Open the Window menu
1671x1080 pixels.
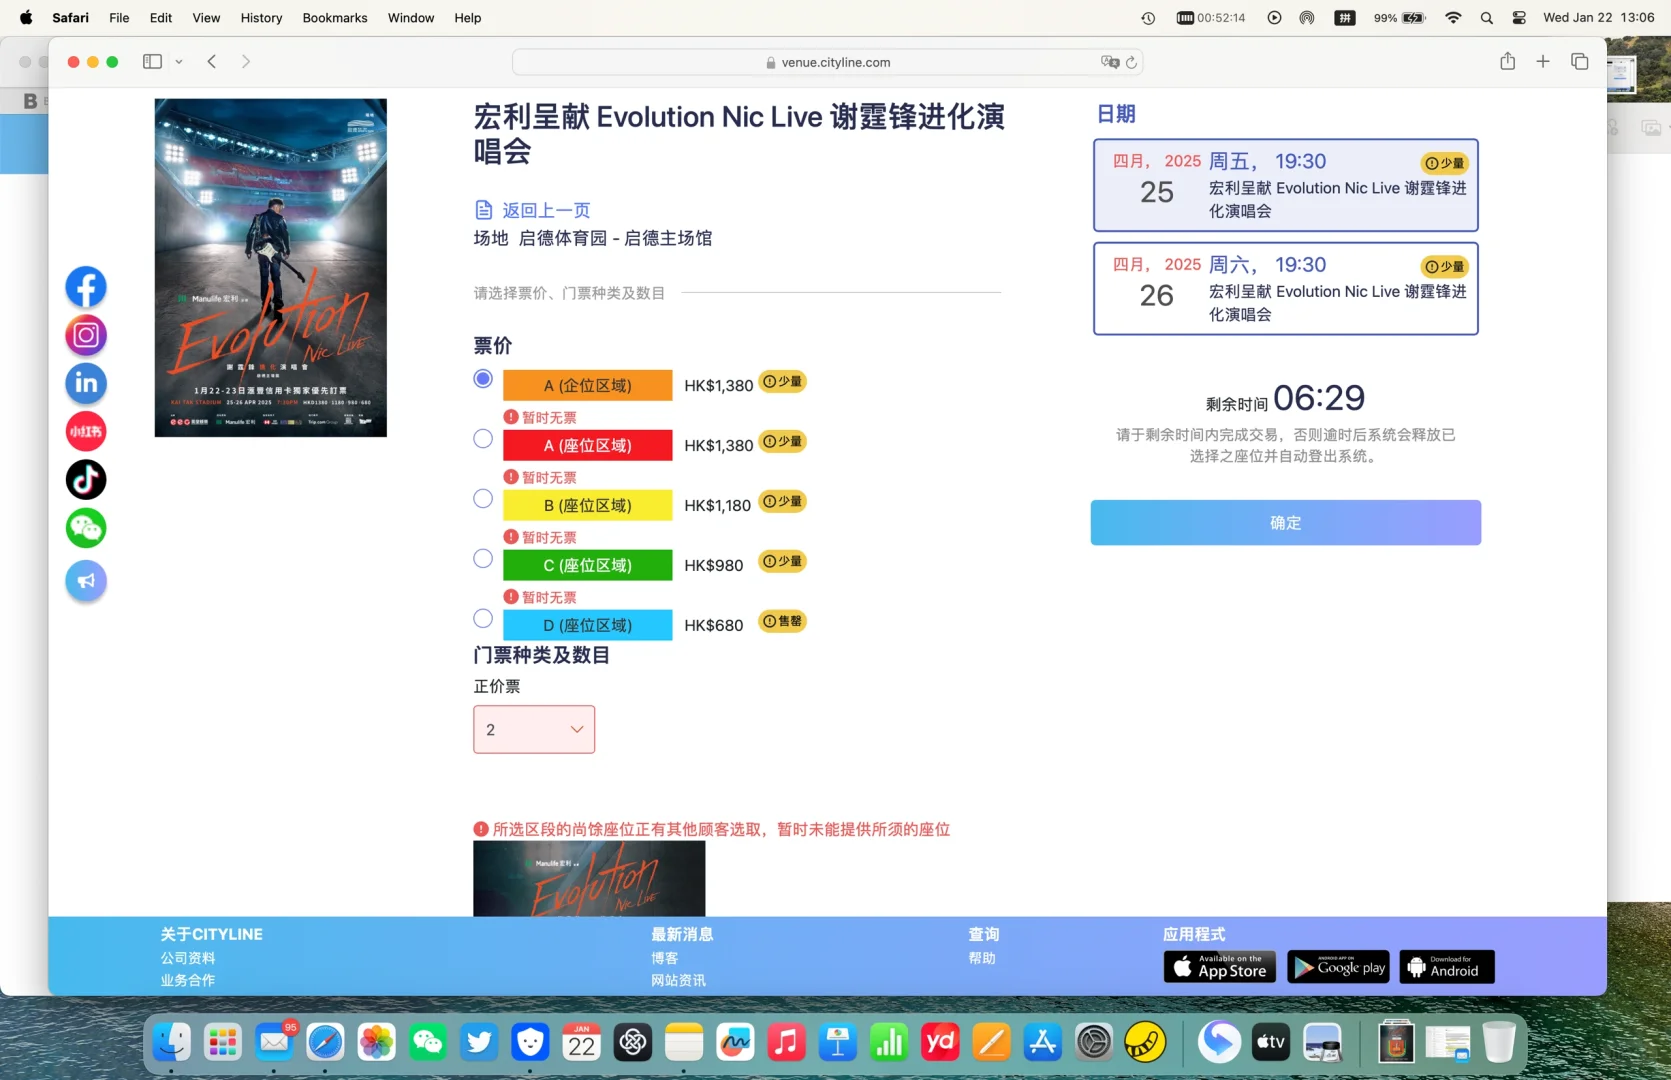pos(411,18)
